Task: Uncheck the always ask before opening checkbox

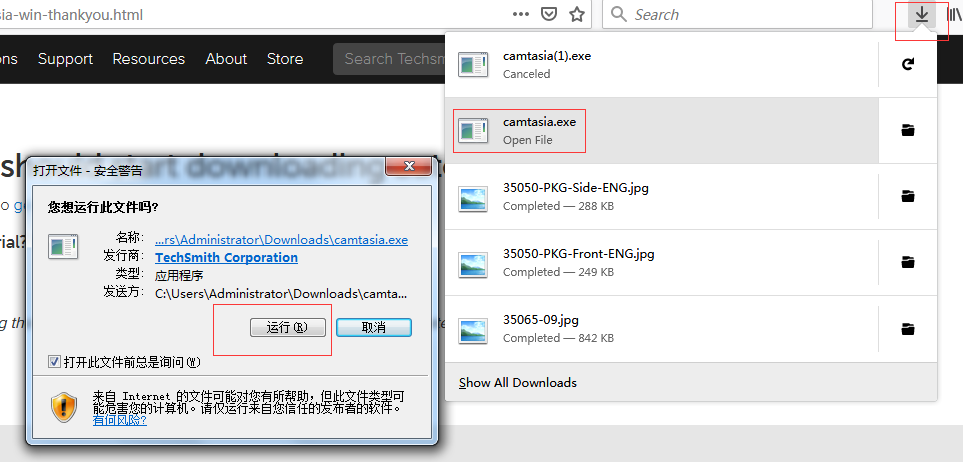Action: pyautogui.click(x=55, y=362)
